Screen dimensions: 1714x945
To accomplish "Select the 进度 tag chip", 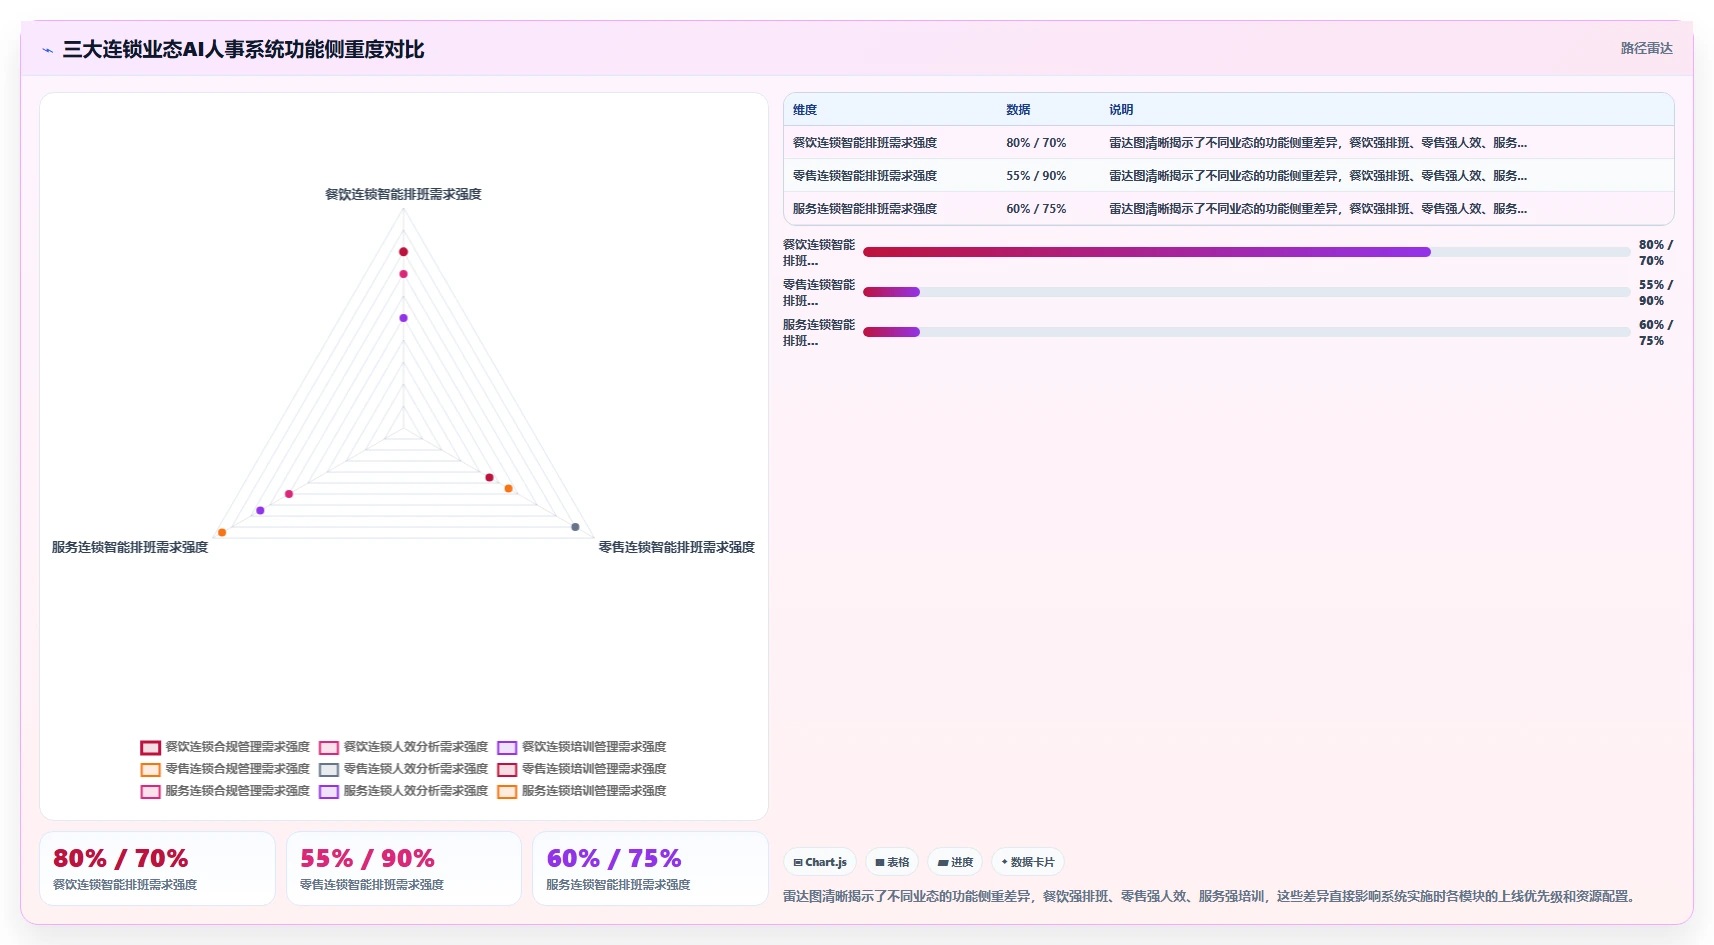I will pos(955,862).
